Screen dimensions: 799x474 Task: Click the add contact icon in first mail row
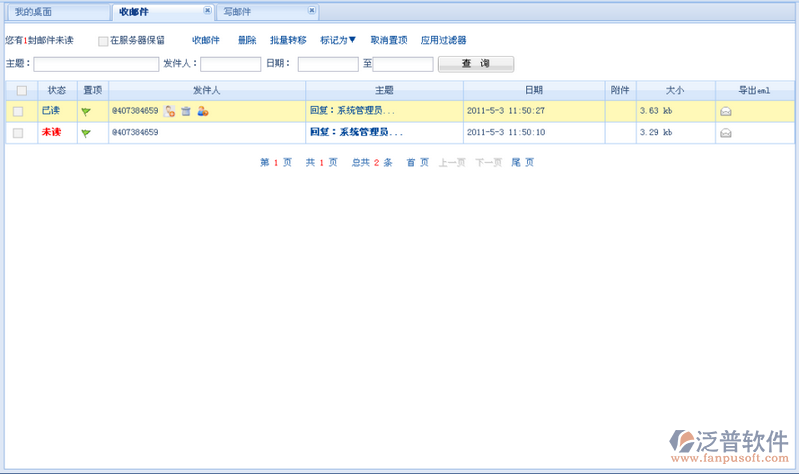[203, 111]
